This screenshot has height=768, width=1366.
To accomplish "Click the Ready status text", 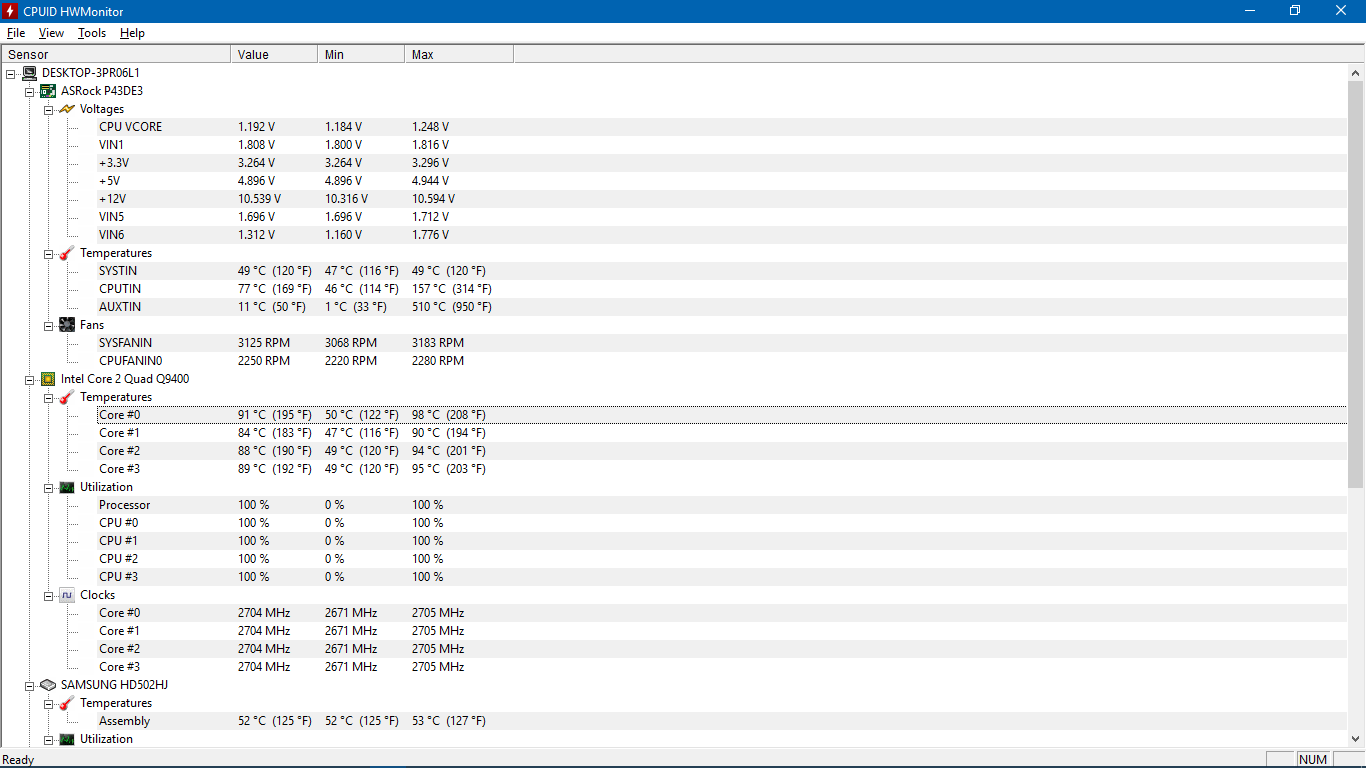I will [19, 760].
